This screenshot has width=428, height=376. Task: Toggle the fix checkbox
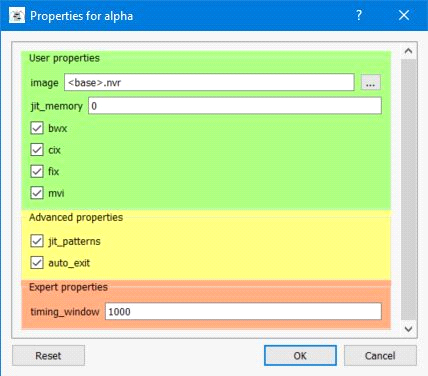(37, 171)
